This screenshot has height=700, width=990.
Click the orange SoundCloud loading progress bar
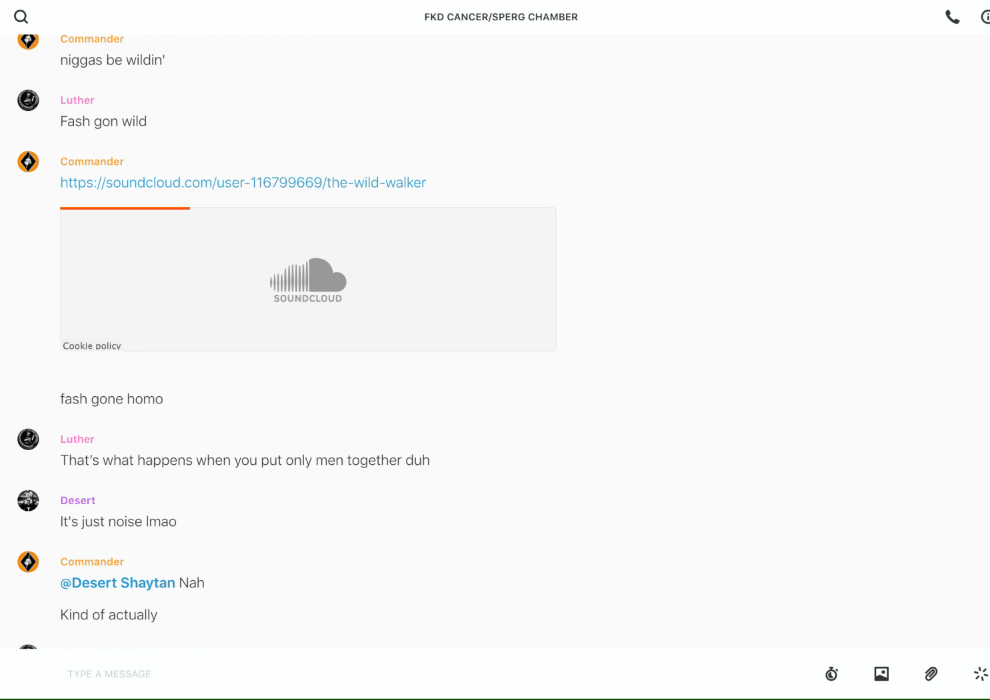pyautogui.click(x=125, y=208)
